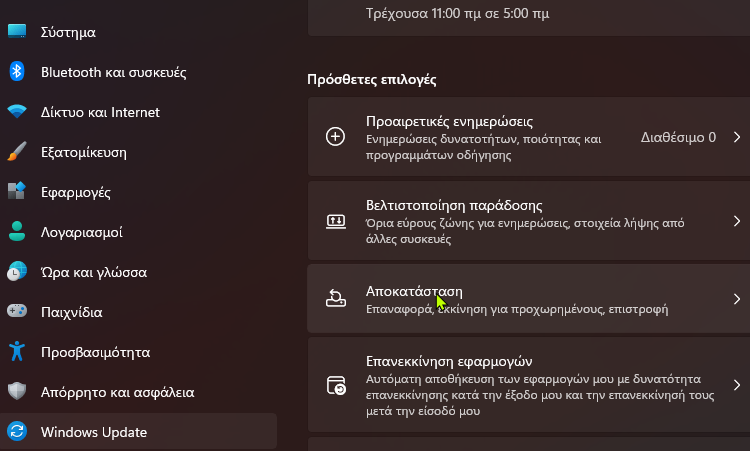
Task: Click the Wi-Fi icon for Δίκτυο και Internet
Action: pyautogui.click(x=17, y=111)
